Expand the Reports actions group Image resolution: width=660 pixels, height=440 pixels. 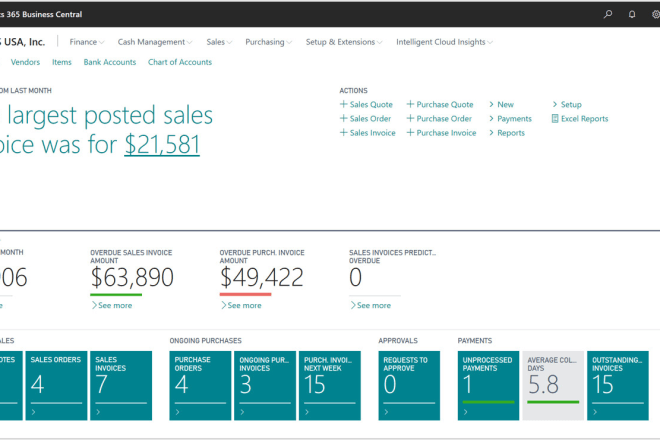(x=507, y=133)
